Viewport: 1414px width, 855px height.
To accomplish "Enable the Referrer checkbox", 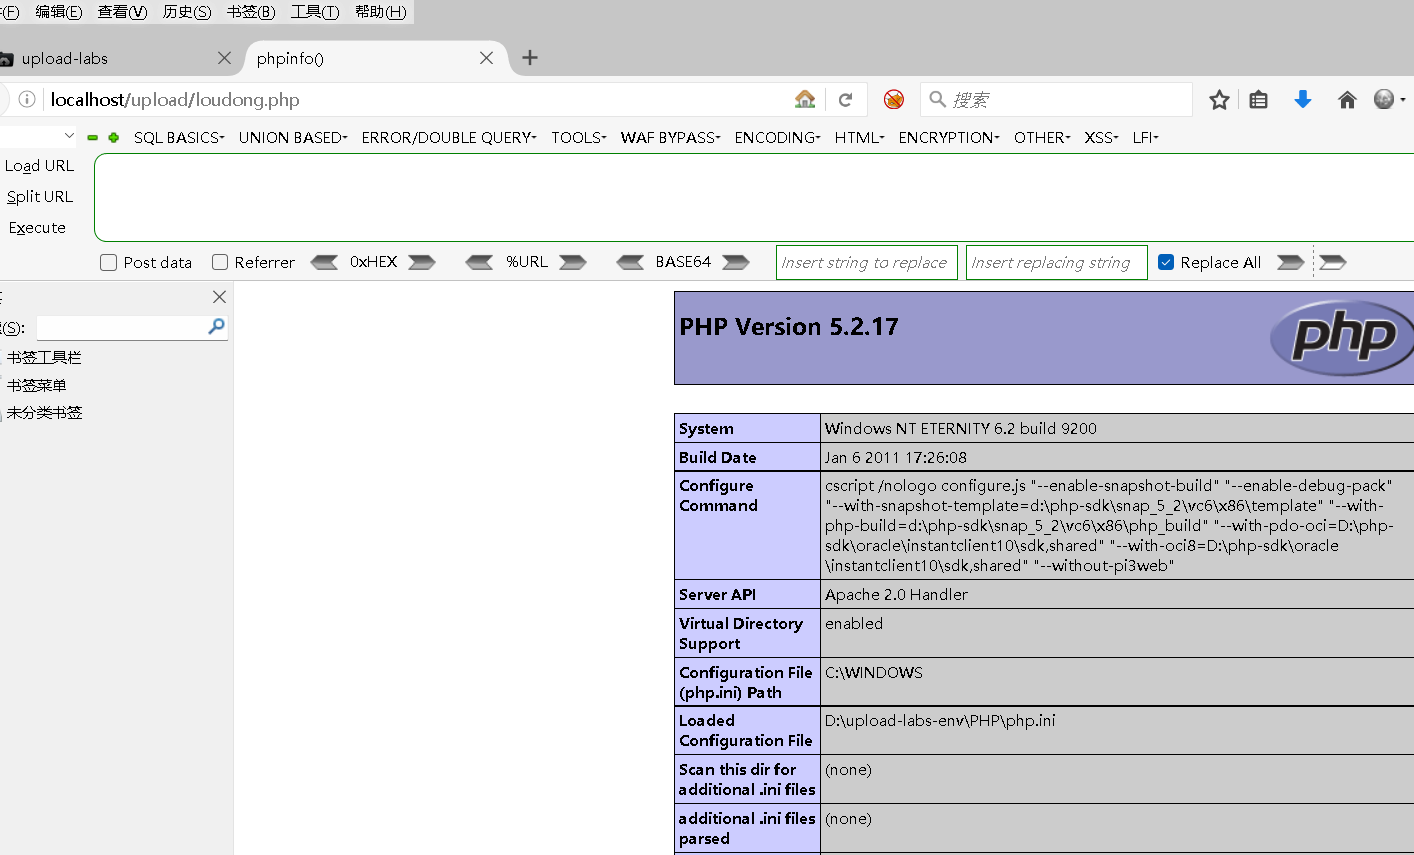I will (x=220, y=262).
